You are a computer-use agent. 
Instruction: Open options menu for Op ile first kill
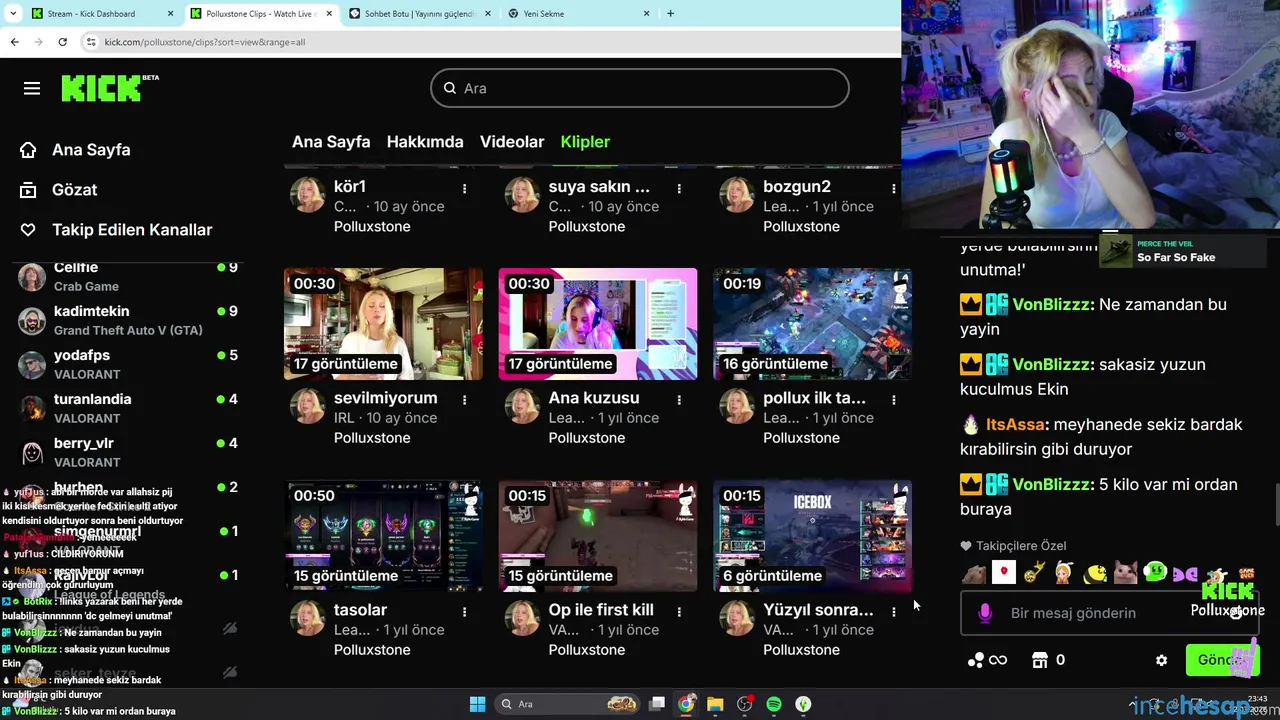[679, 611]
